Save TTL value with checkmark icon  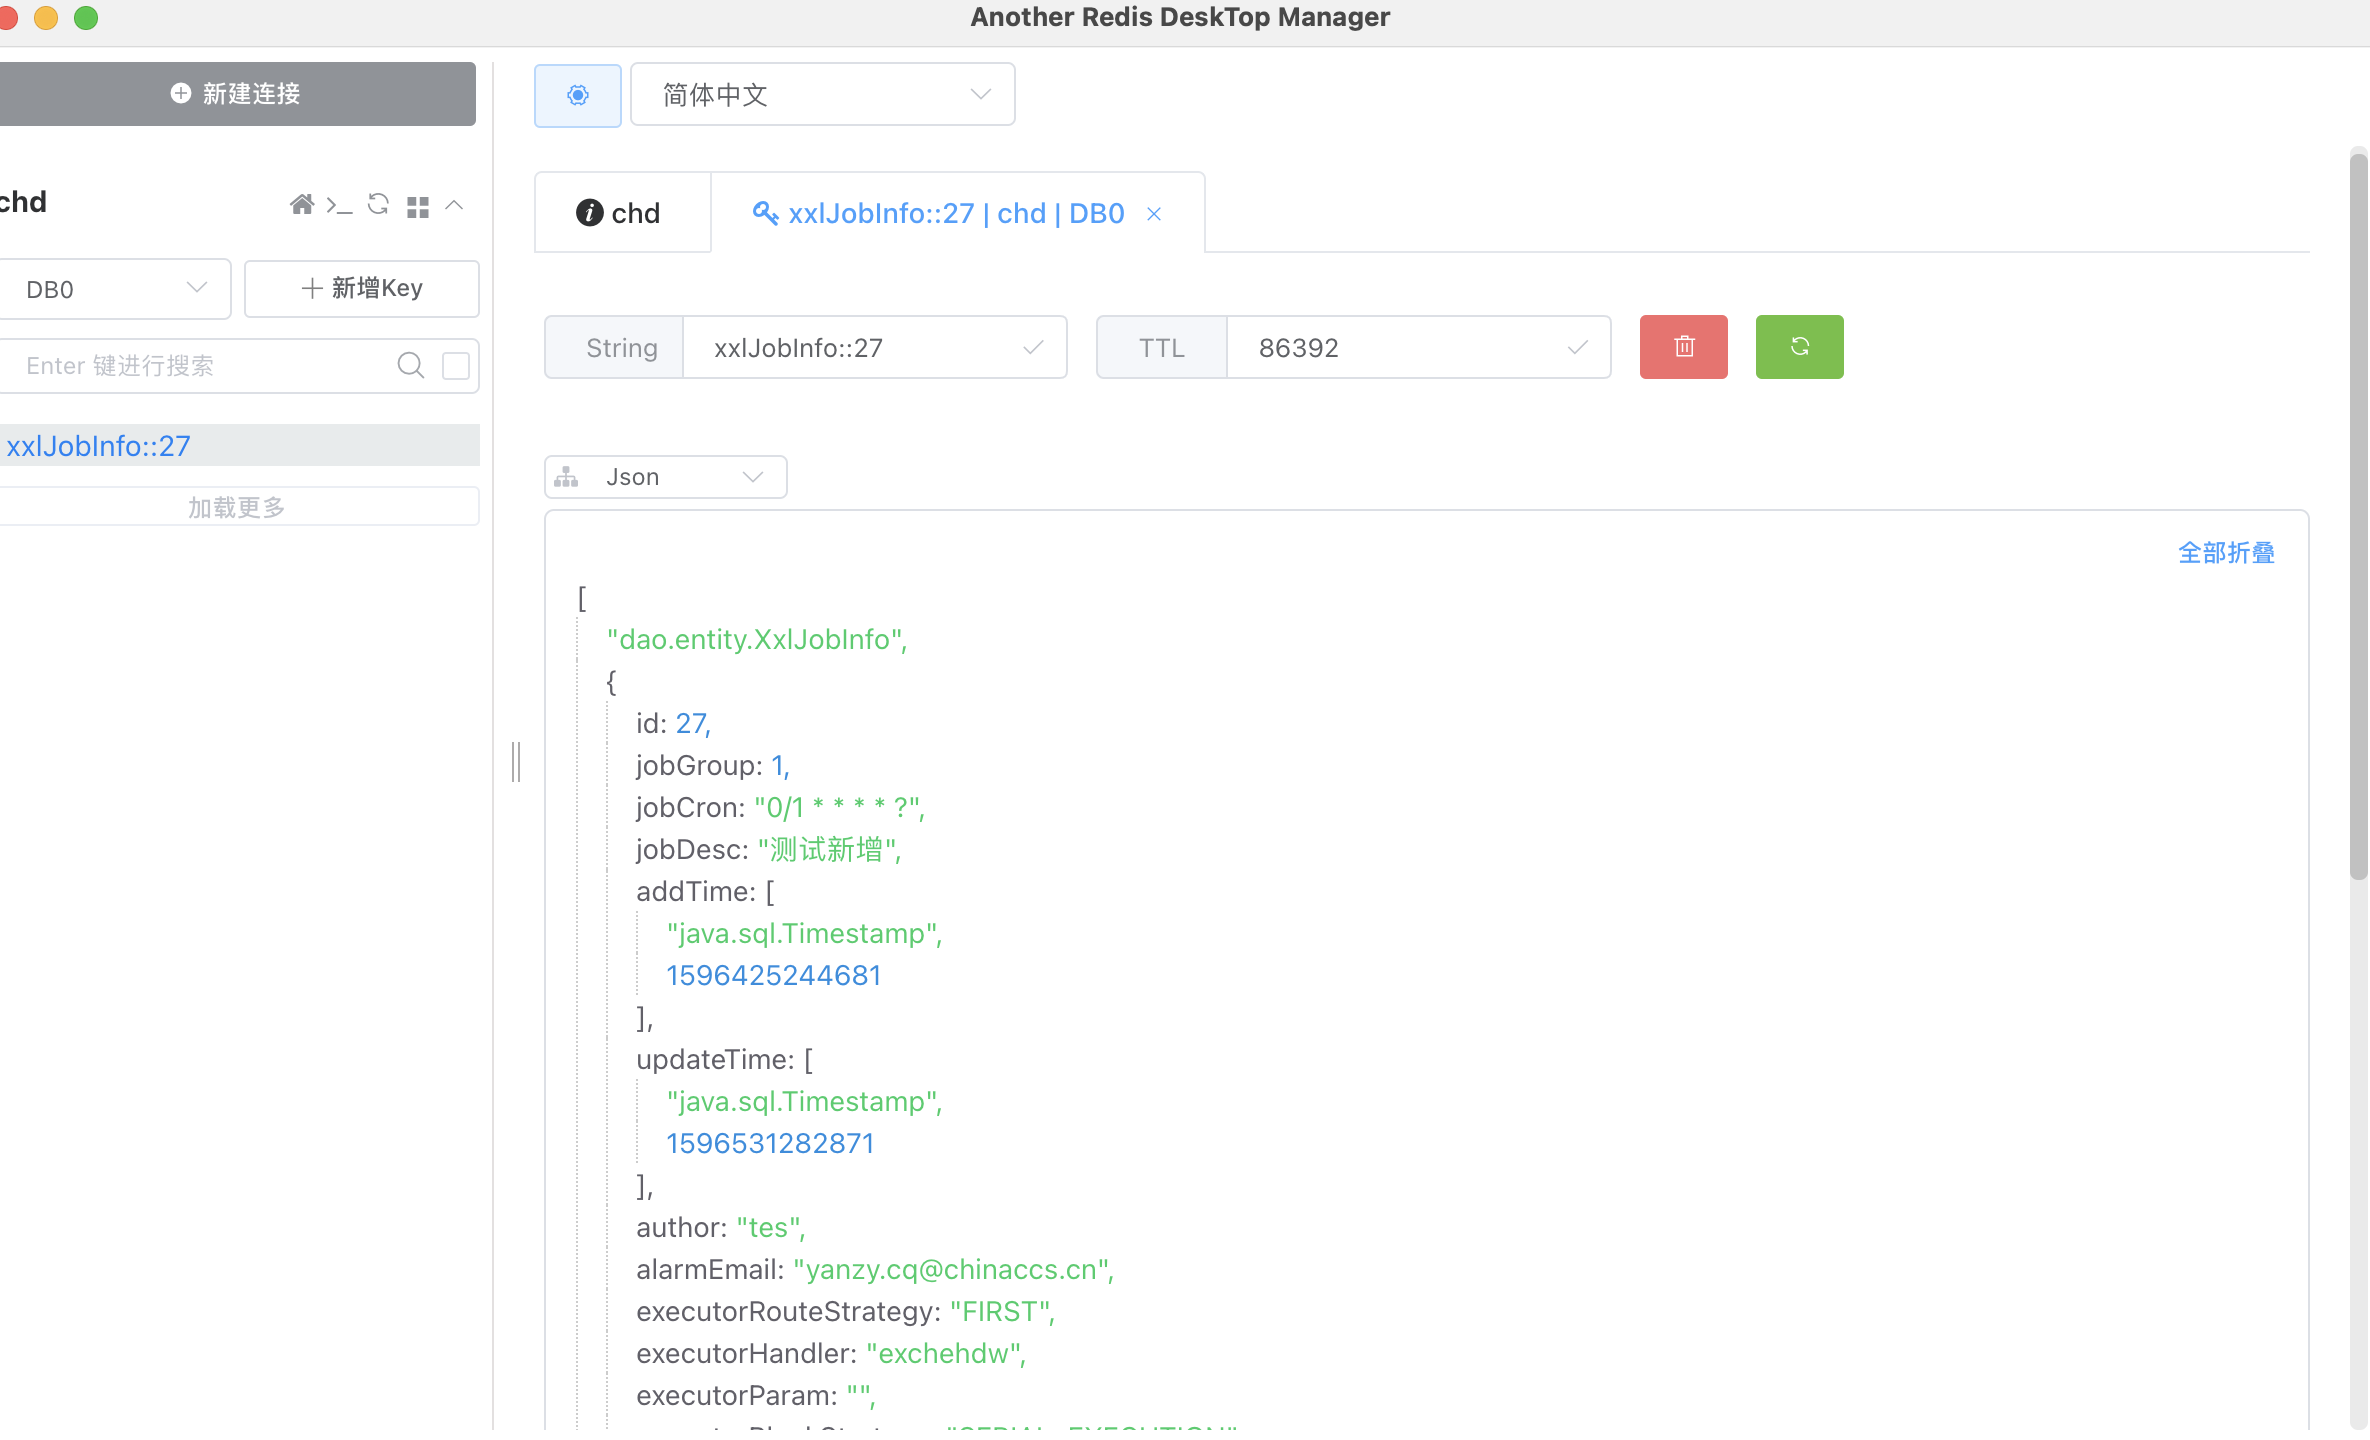coord(1578,348)
